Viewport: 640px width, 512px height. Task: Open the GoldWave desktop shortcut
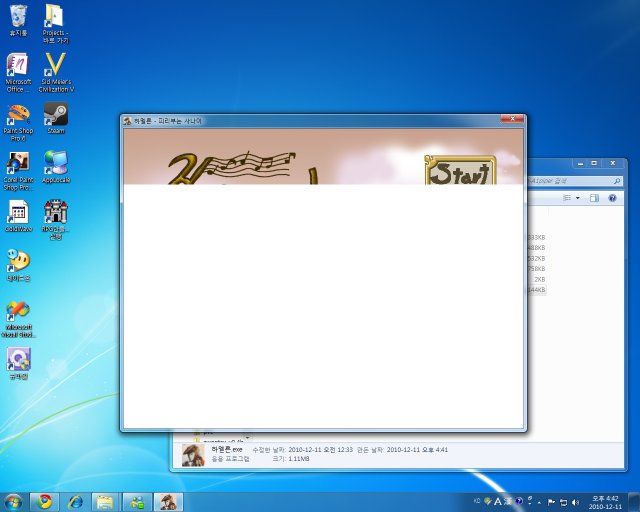18,216
